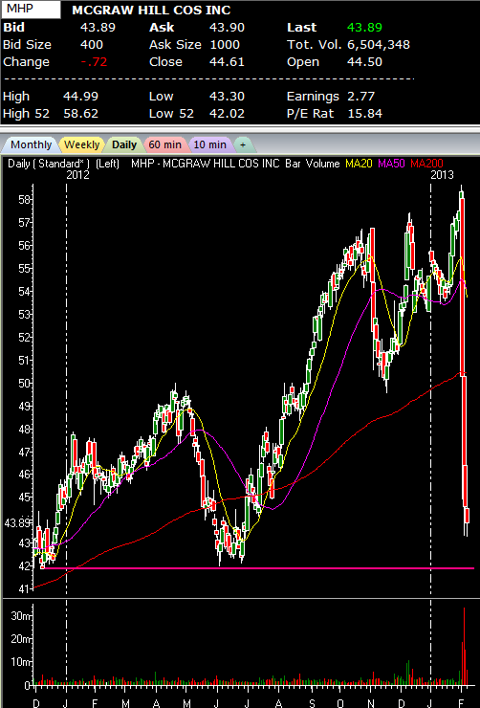Click the 2013 year divider label
Viewport: 480px width, 708px height.
(x=442, y=175)
